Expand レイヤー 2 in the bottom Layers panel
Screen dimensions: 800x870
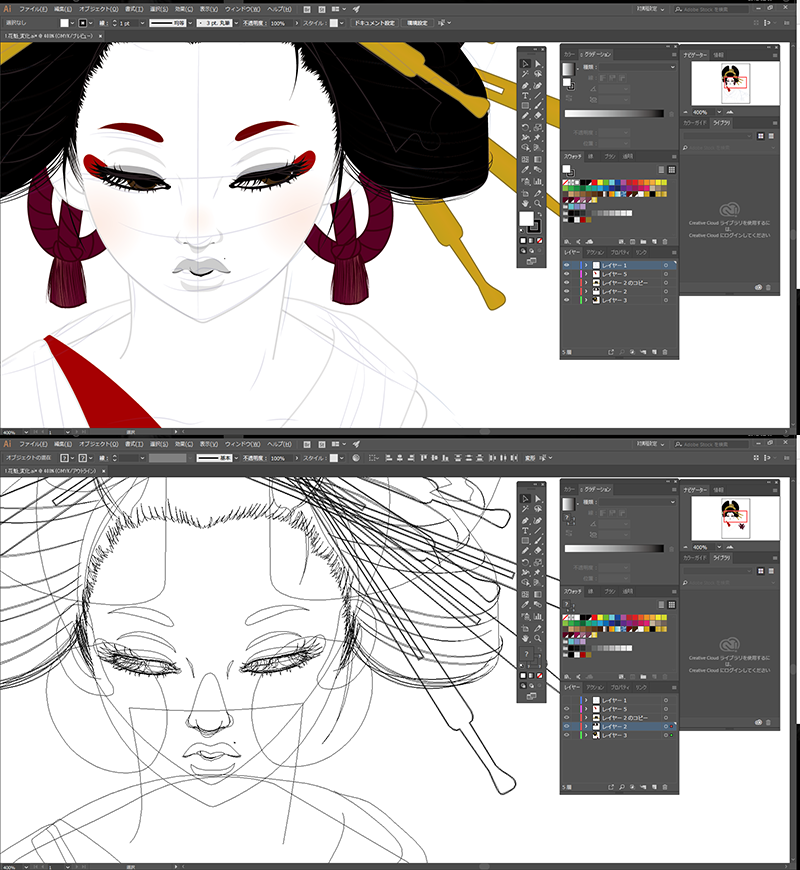[x=586, y=726]
